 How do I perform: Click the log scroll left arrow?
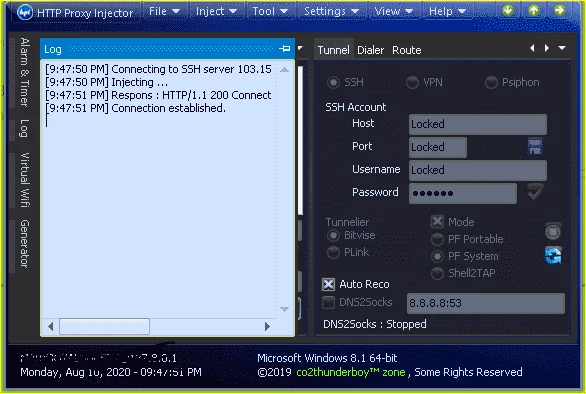click(x=50, y=326)
